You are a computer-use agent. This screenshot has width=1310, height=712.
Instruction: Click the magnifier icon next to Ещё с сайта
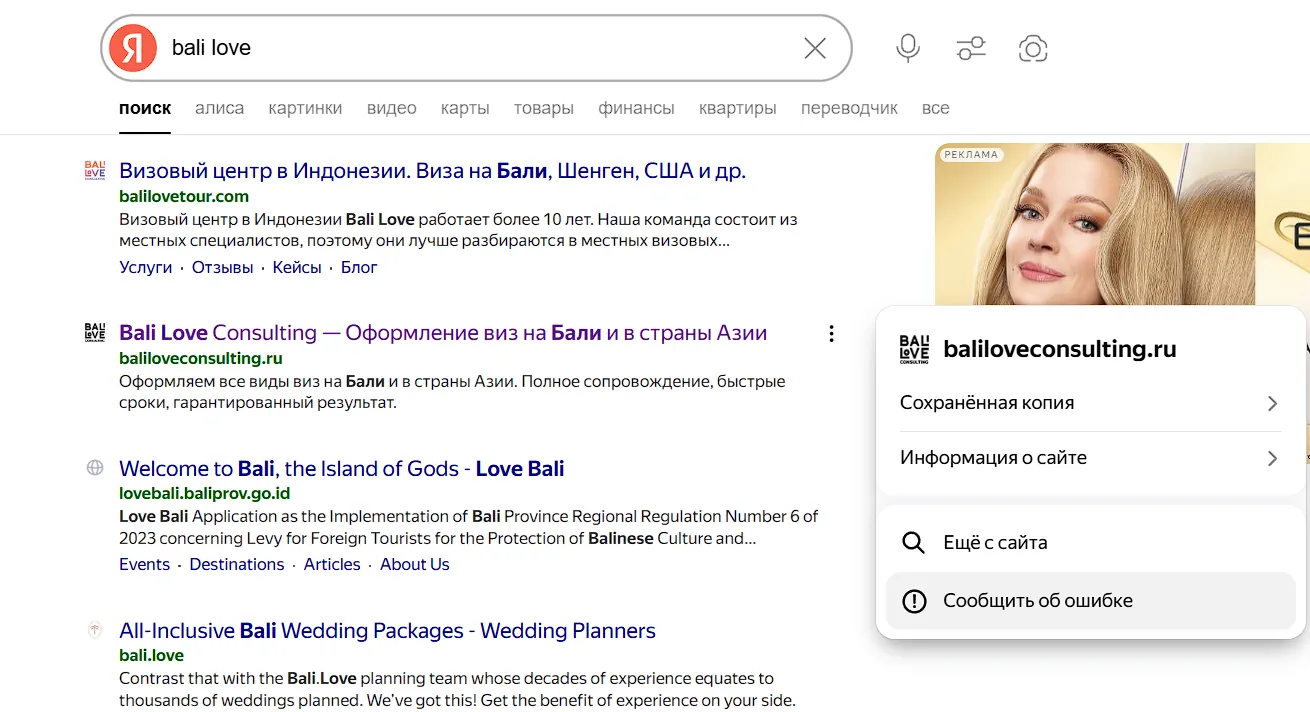(x=913, y=543)
